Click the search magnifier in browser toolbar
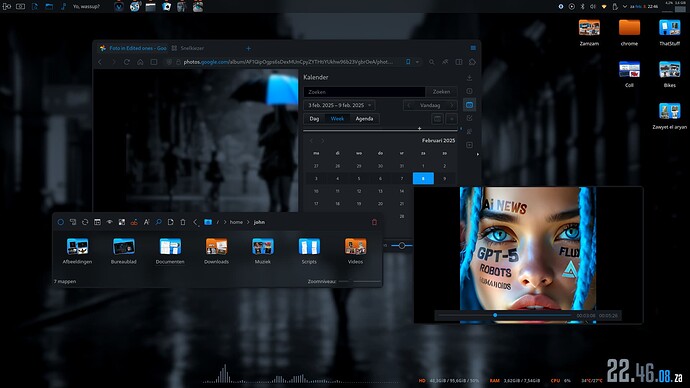The image size is (690, 388). (x=432, y=62)
